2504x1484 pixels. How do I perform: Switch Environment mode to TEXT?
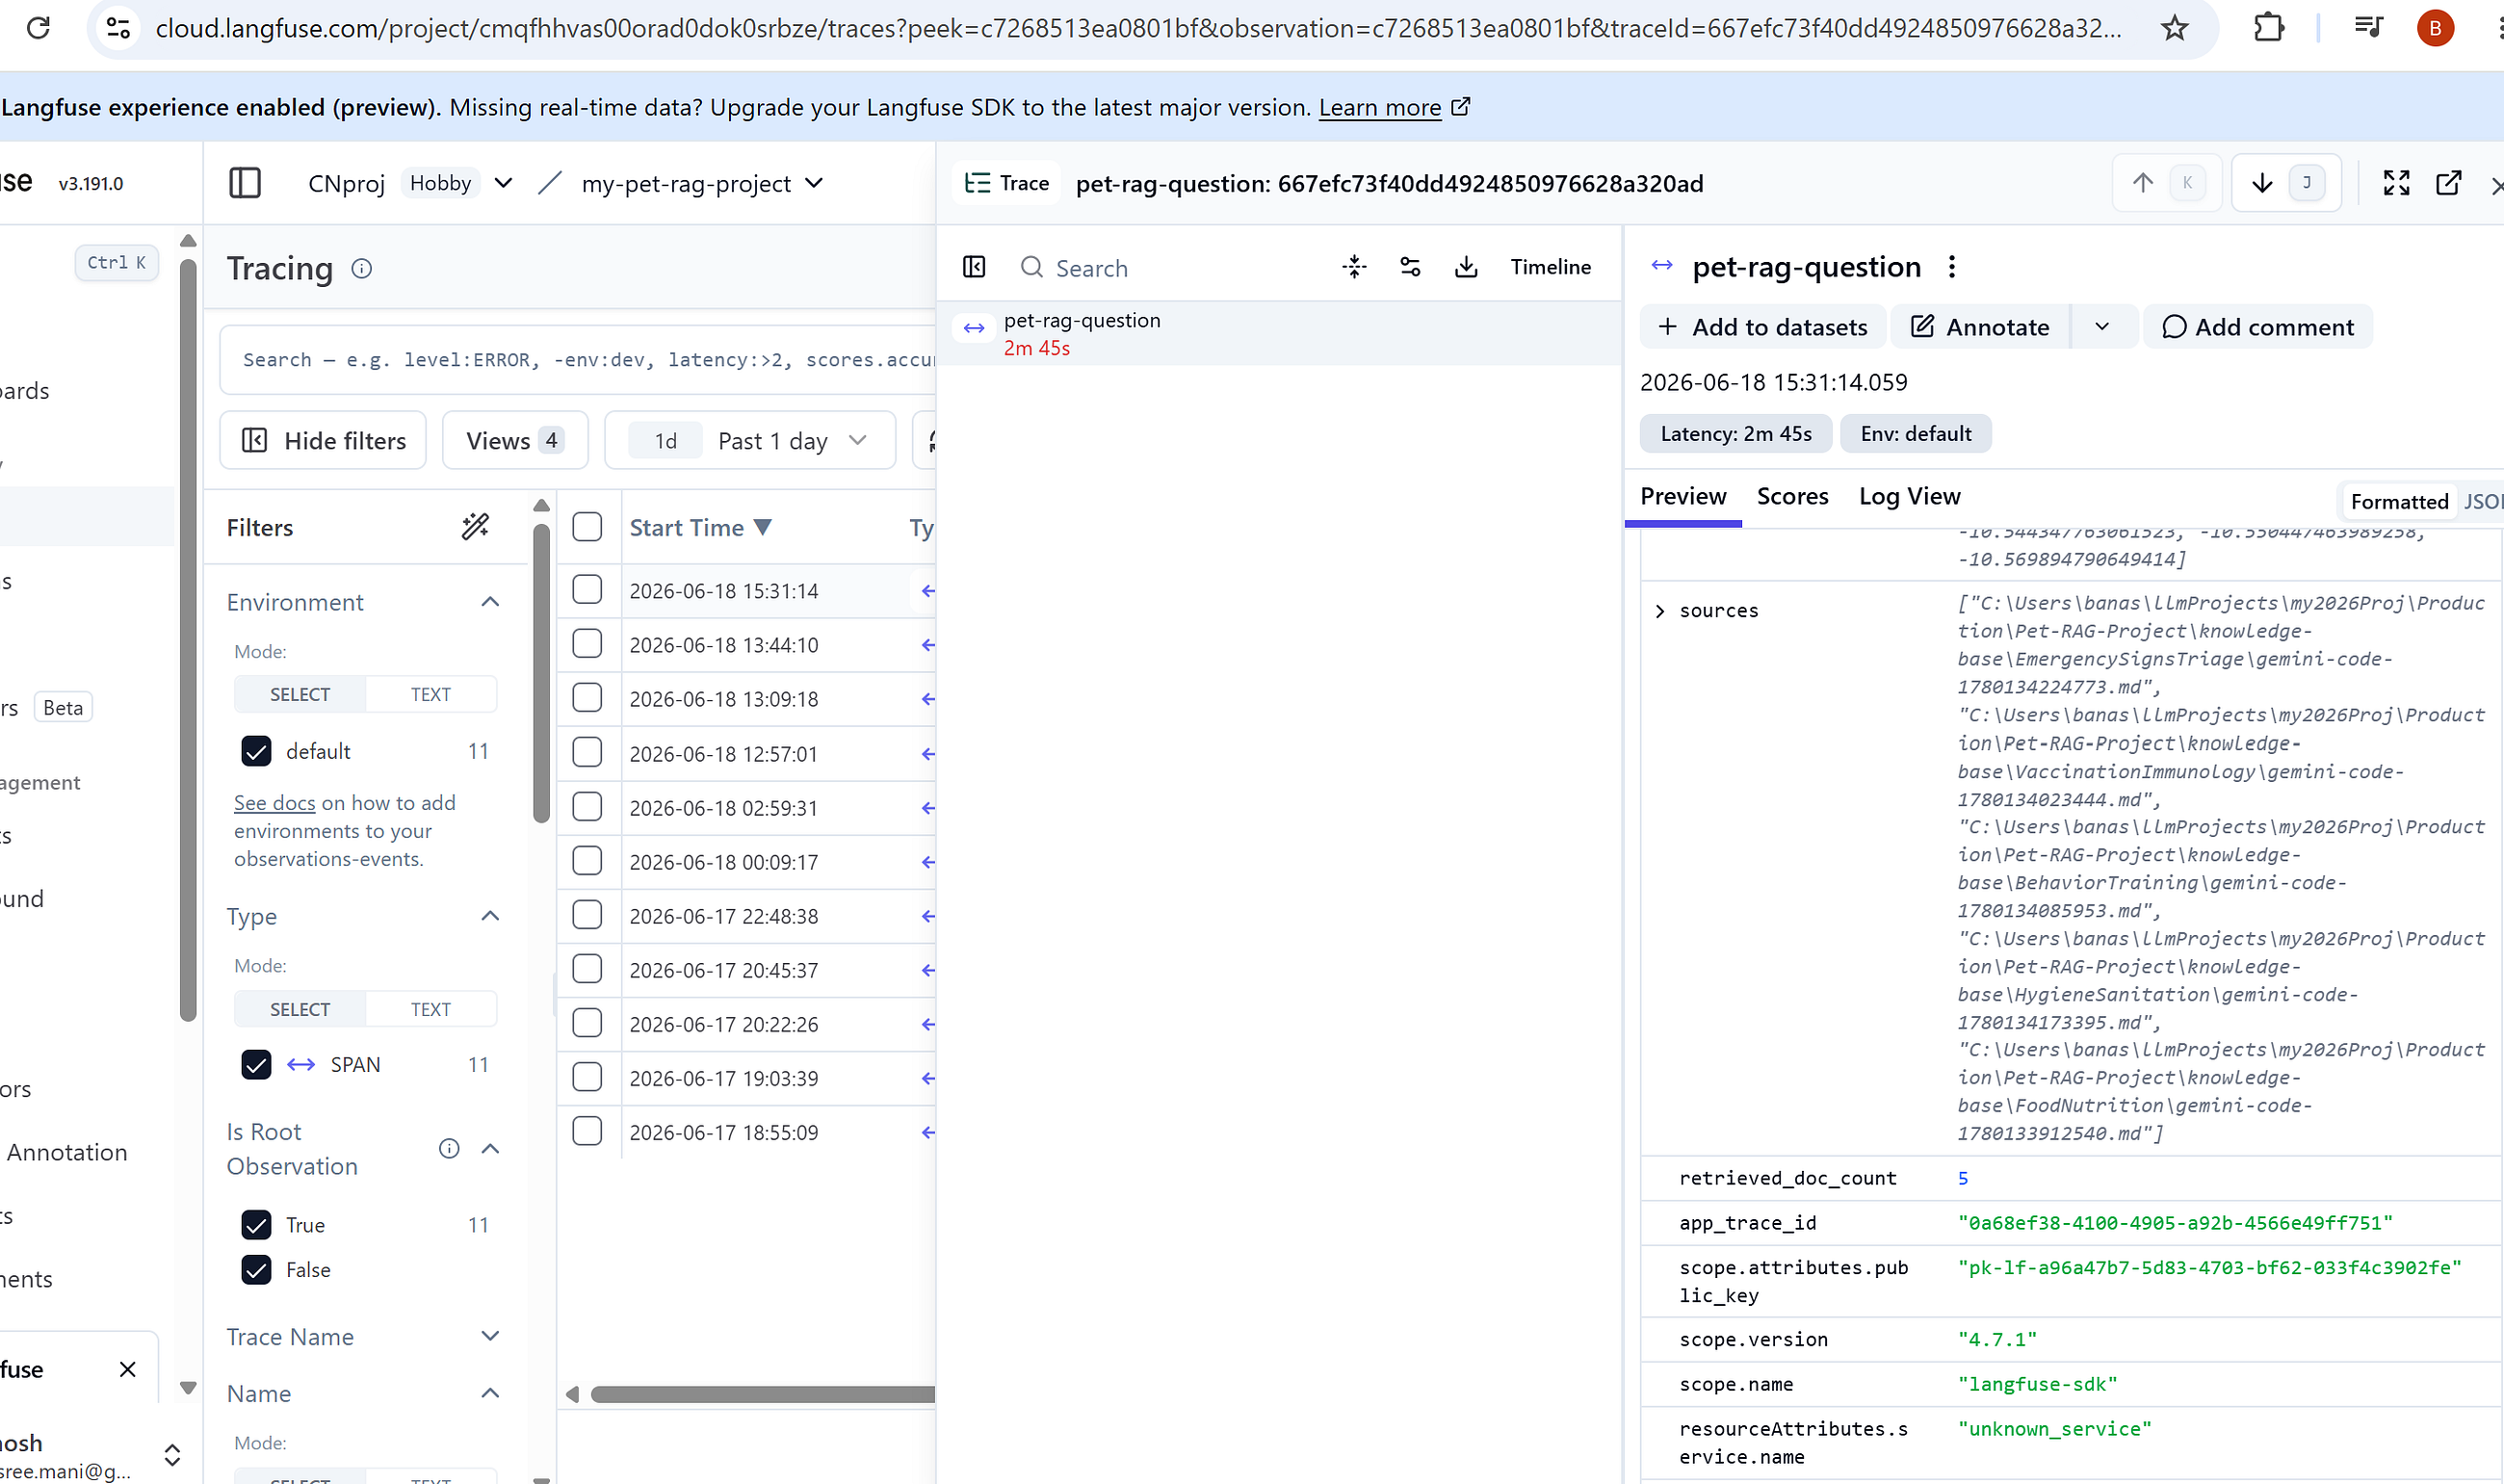(x=430, y=694)
